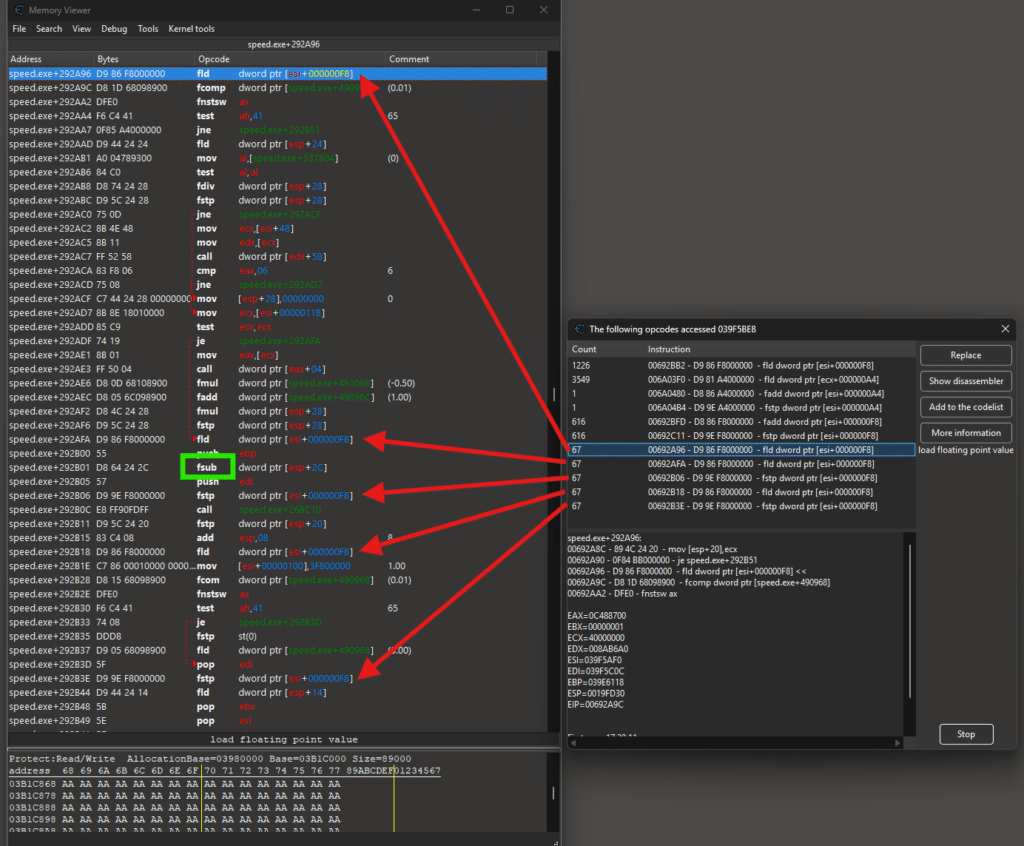Click the Replace button
The image size is (1024, 846).
[965, 355]
